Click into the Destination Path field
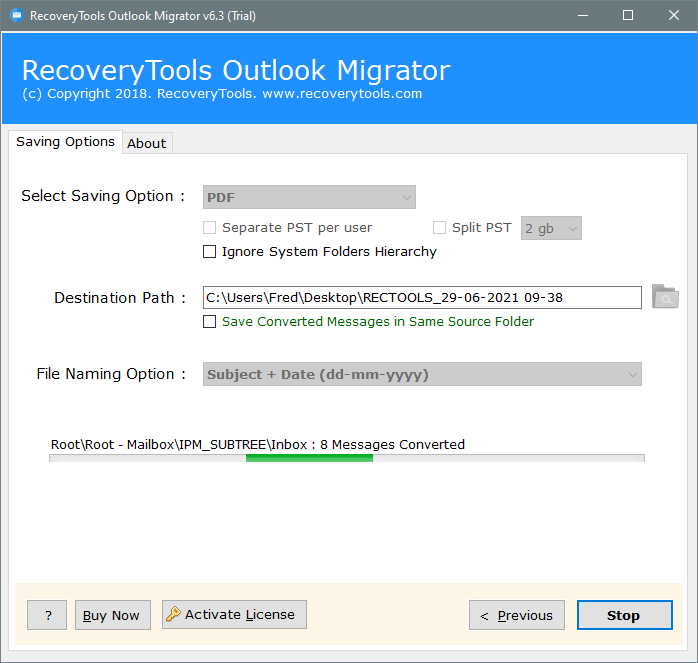 [x=422, y=297]
